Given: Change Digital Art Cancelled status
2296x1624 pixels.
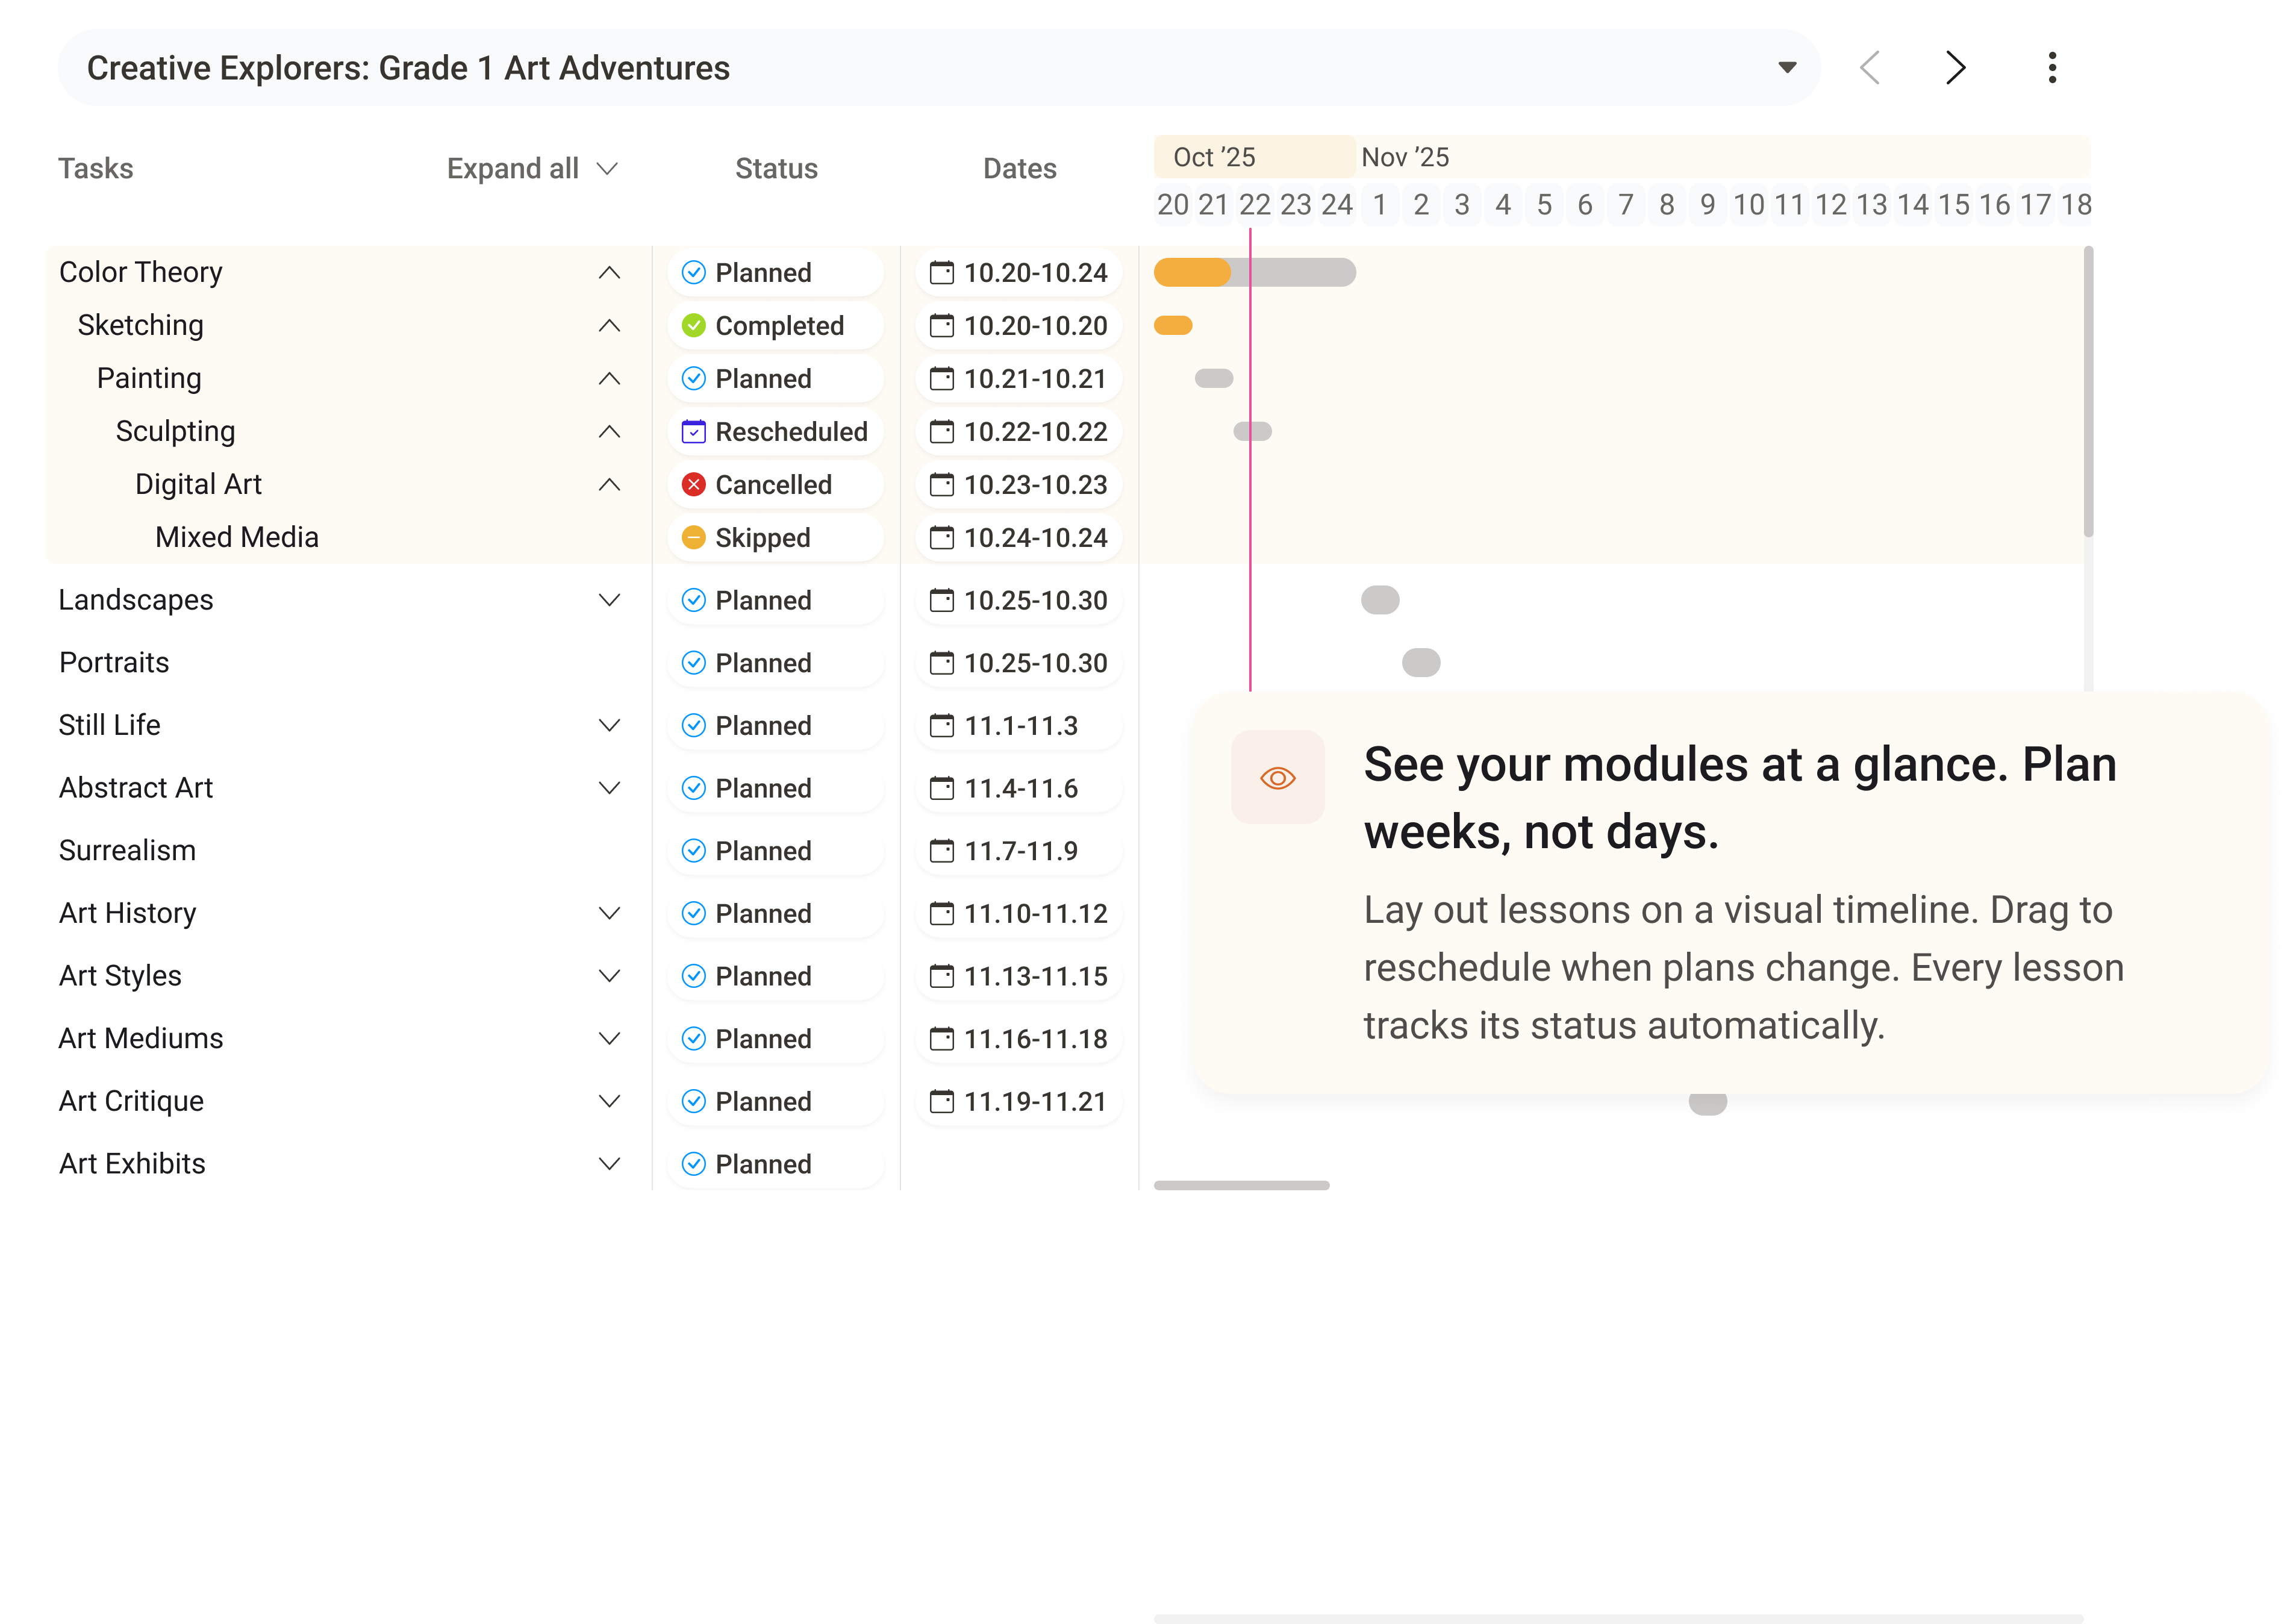Looking at the screenshot, I should 776,484.
